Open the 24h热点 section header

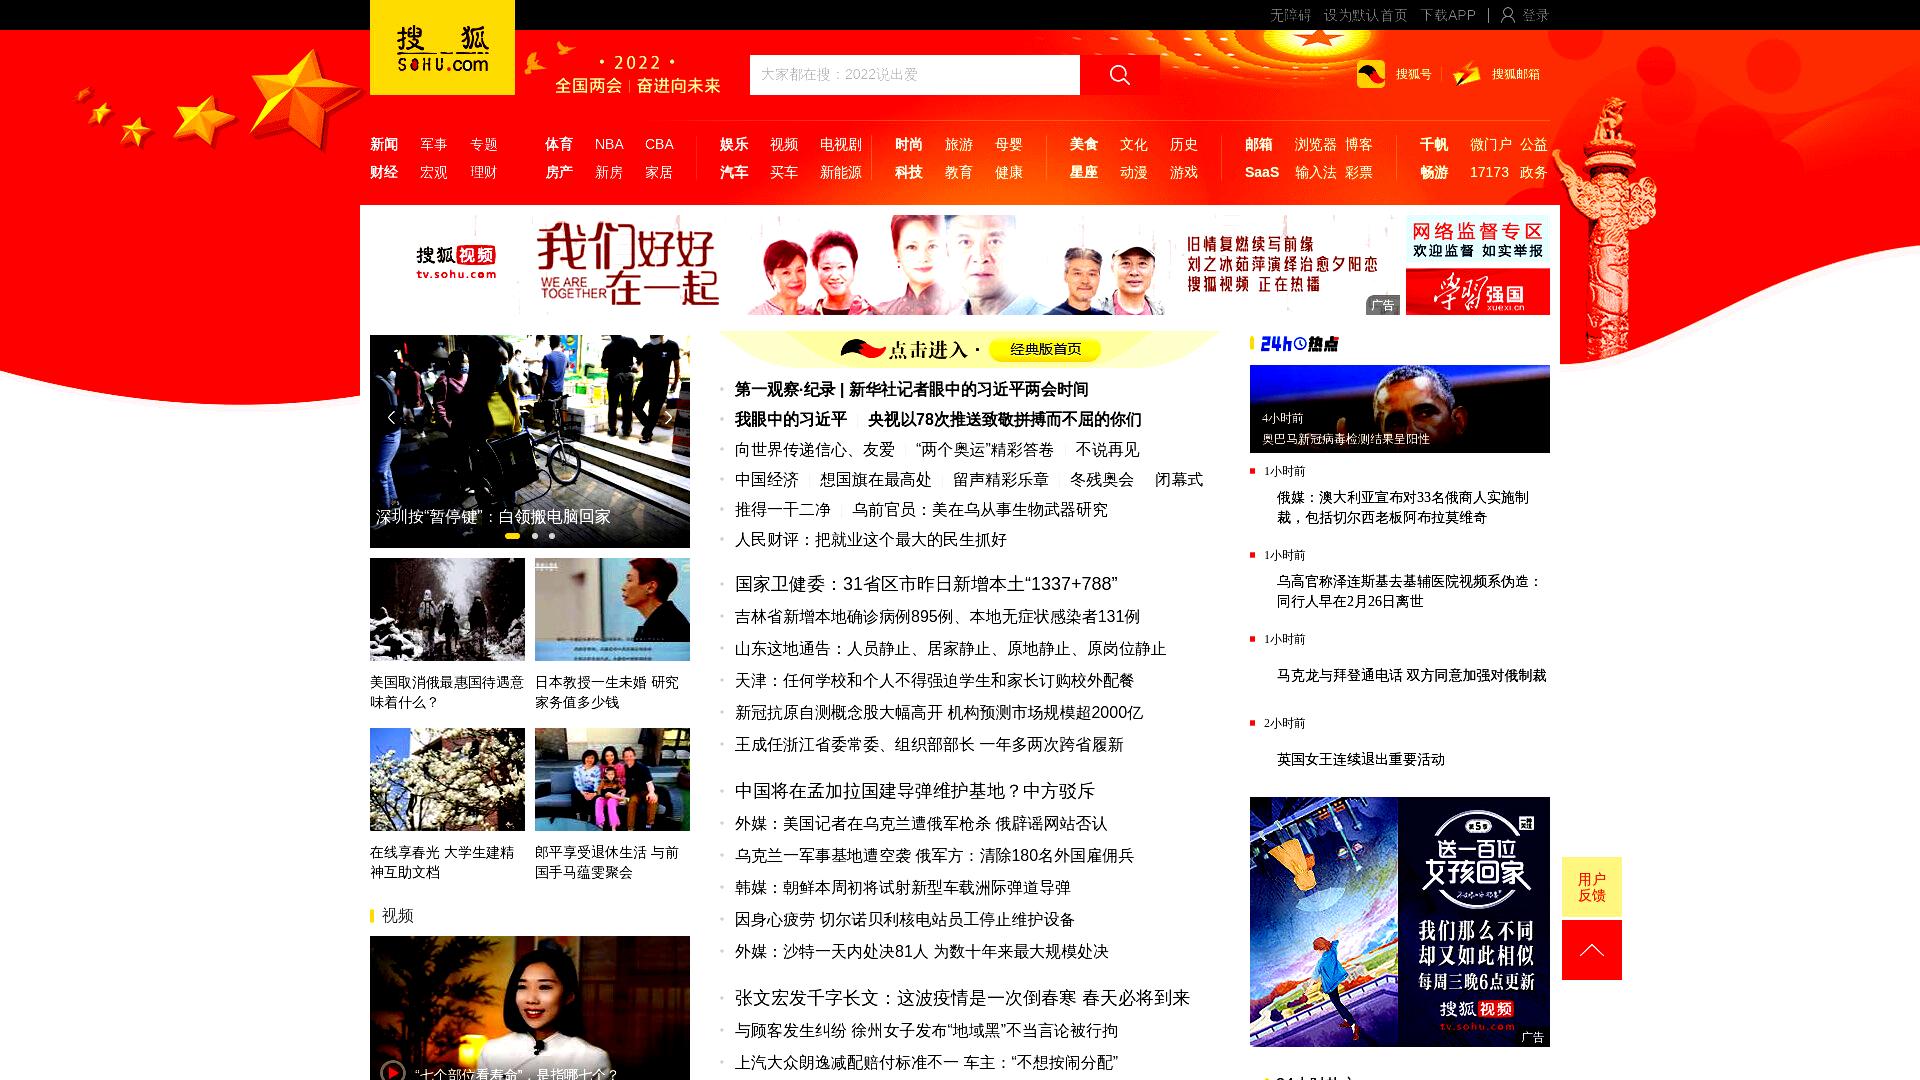1298,344
